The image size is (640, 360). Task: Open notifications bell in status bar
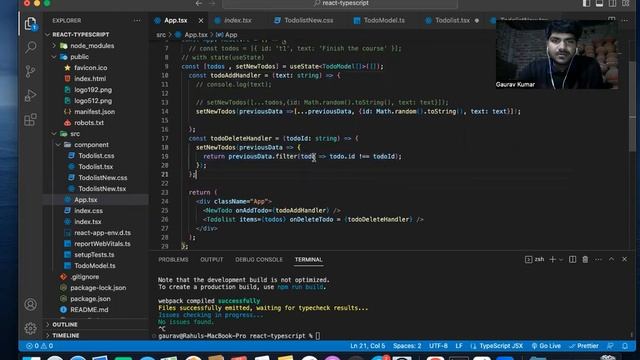pyautogui.click(x=625, y=346)
